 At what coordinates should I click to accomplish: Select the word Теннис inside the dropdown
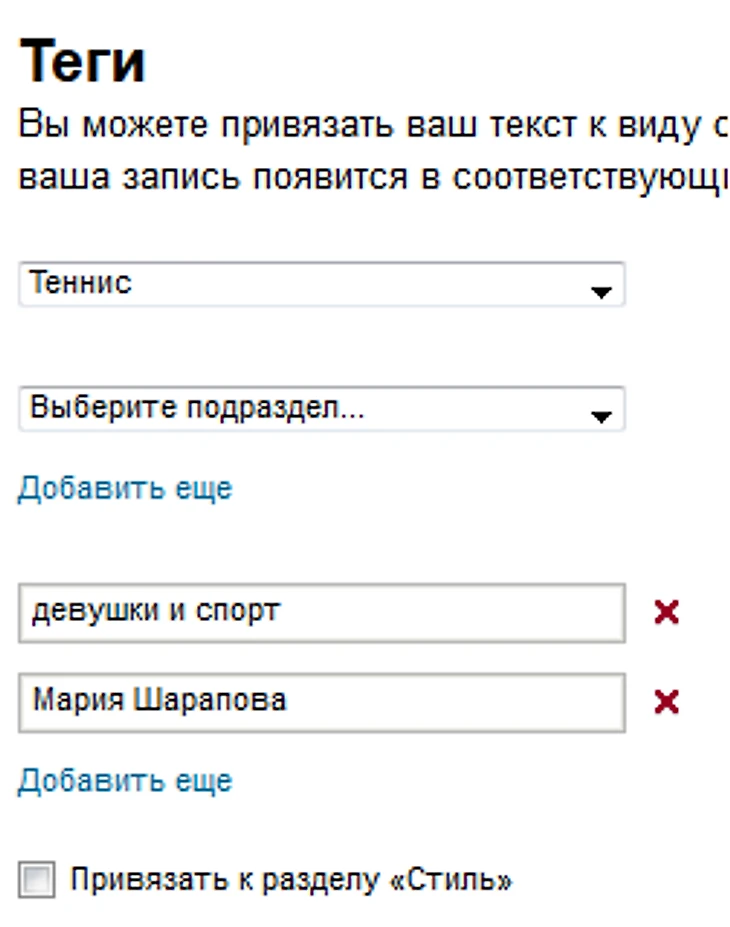(x=80, y=282)
